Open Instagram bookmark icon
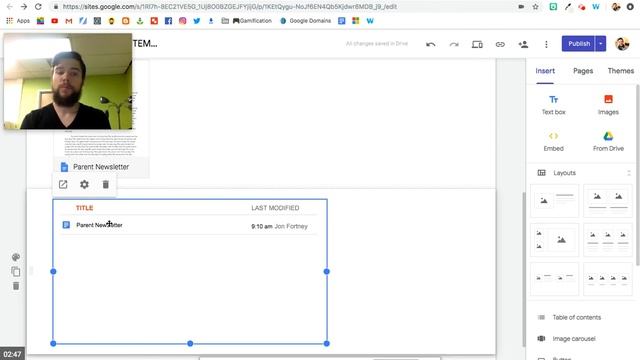The image size is (640, 360). 182,21
